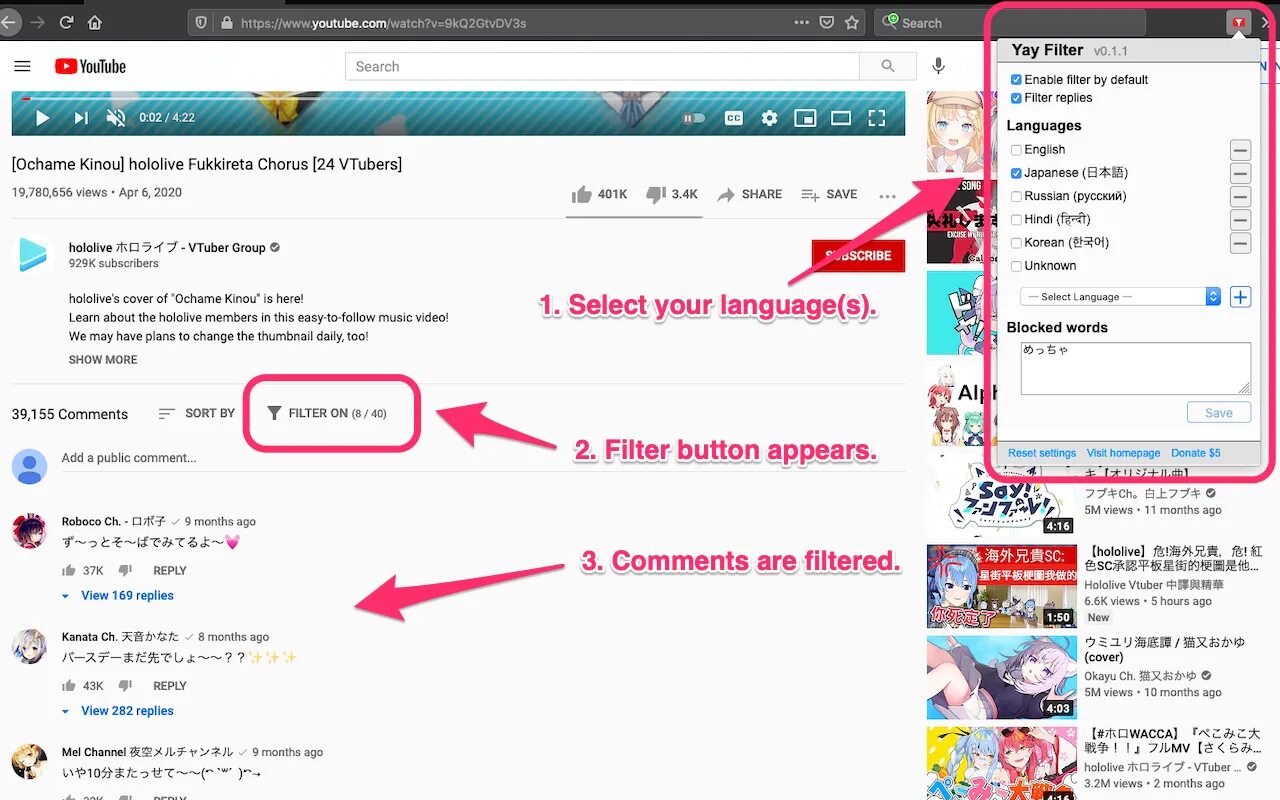Remove English language with minus button
This screenshot has height=800, width=1280.
tap(1240, 151)
